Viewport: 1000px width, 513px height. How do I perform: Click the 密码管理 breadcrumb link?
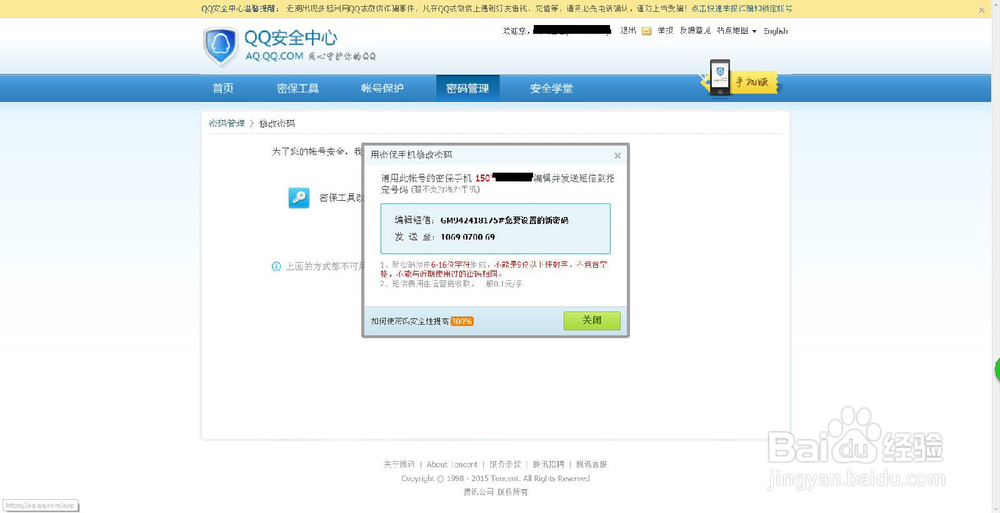coord(226,123)
